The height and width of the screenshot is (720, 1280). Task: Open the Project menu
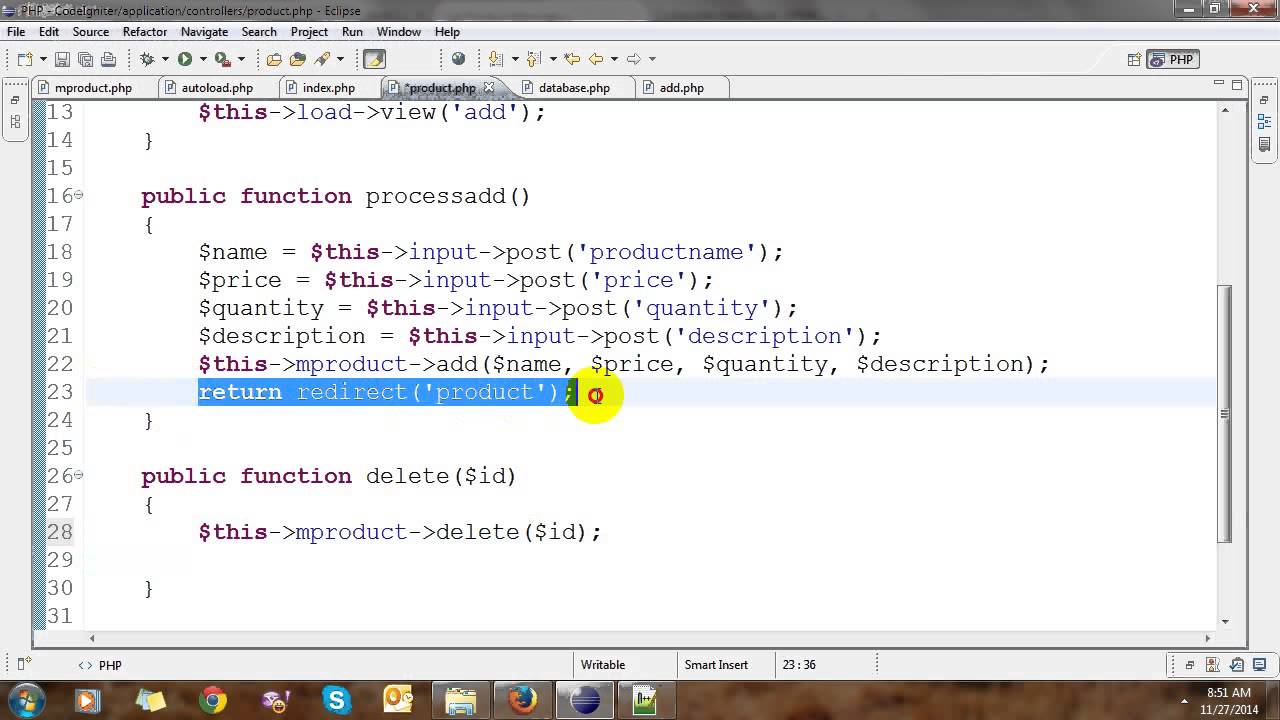[309, 32]
